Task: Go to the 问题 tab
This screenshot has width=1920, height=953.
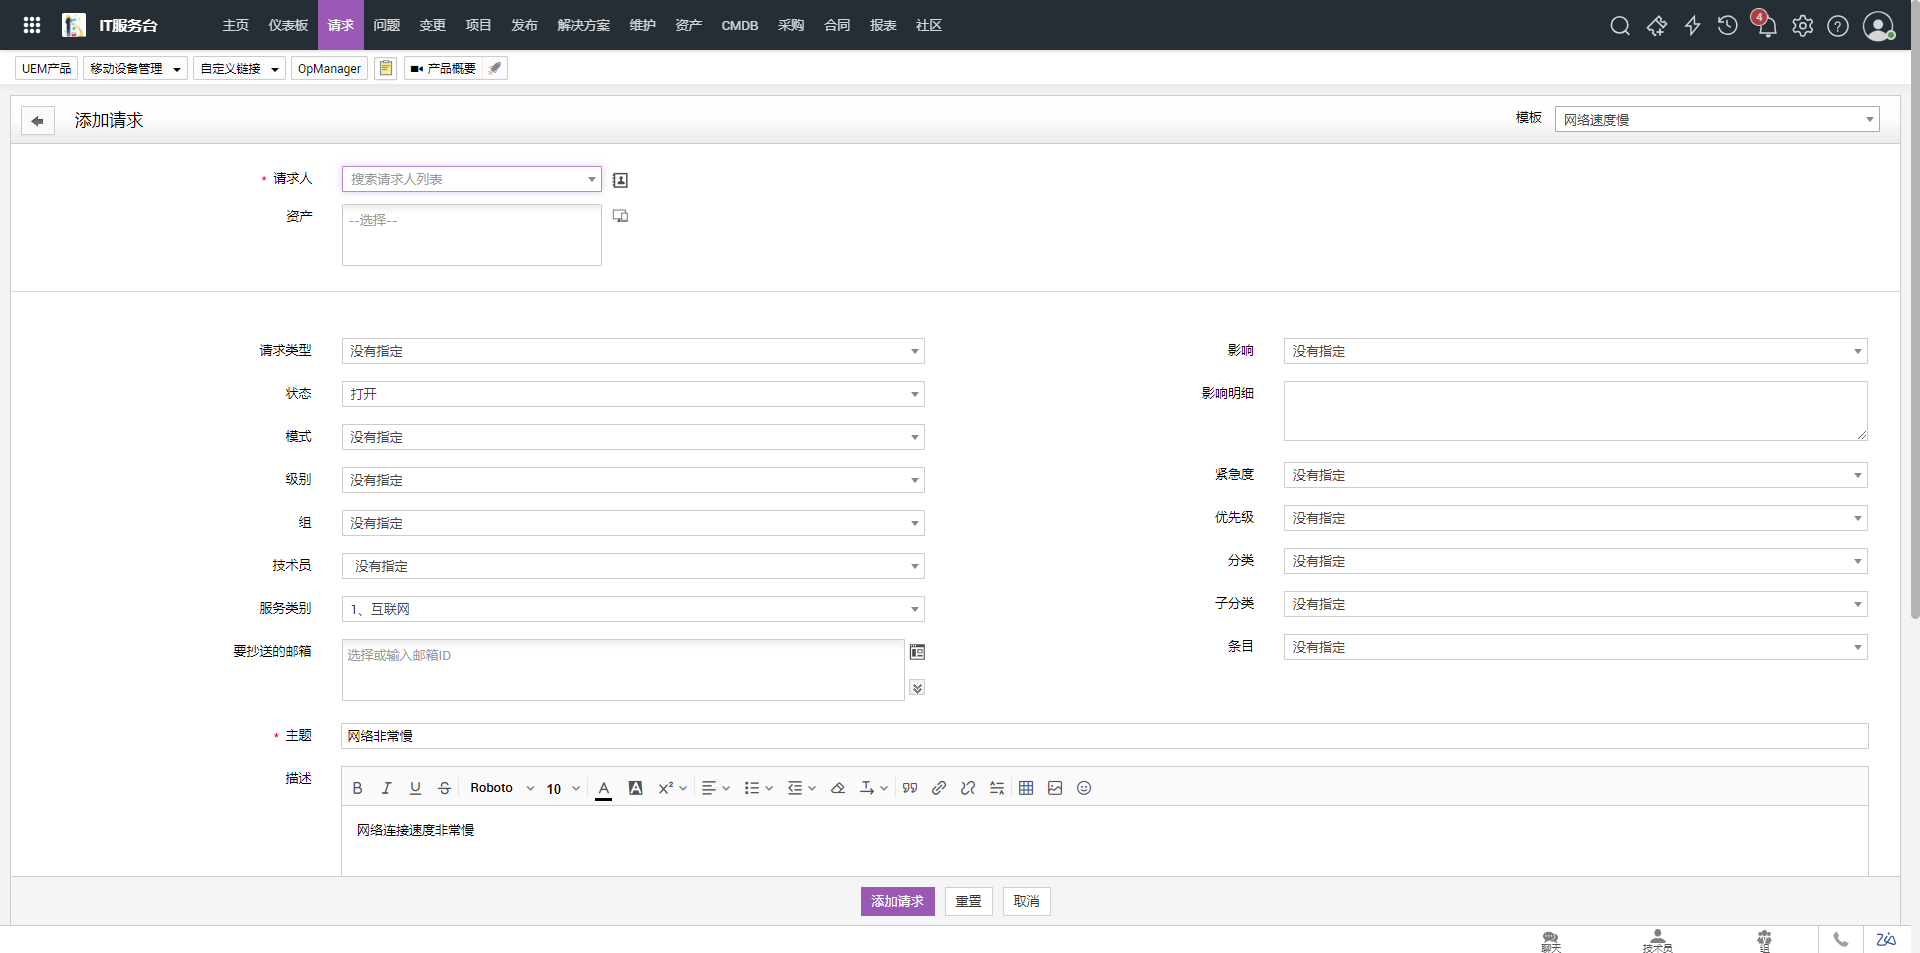Action: pos(386,25)
